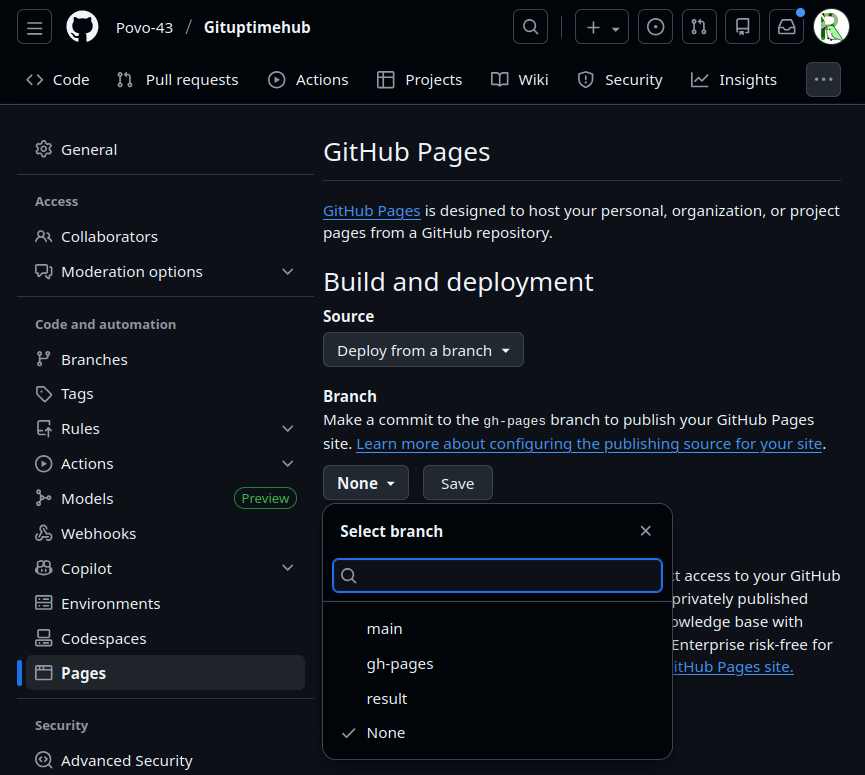Open the search magnifier in header
The width and height of the screenshot is (865, 775).
point(530,27)
